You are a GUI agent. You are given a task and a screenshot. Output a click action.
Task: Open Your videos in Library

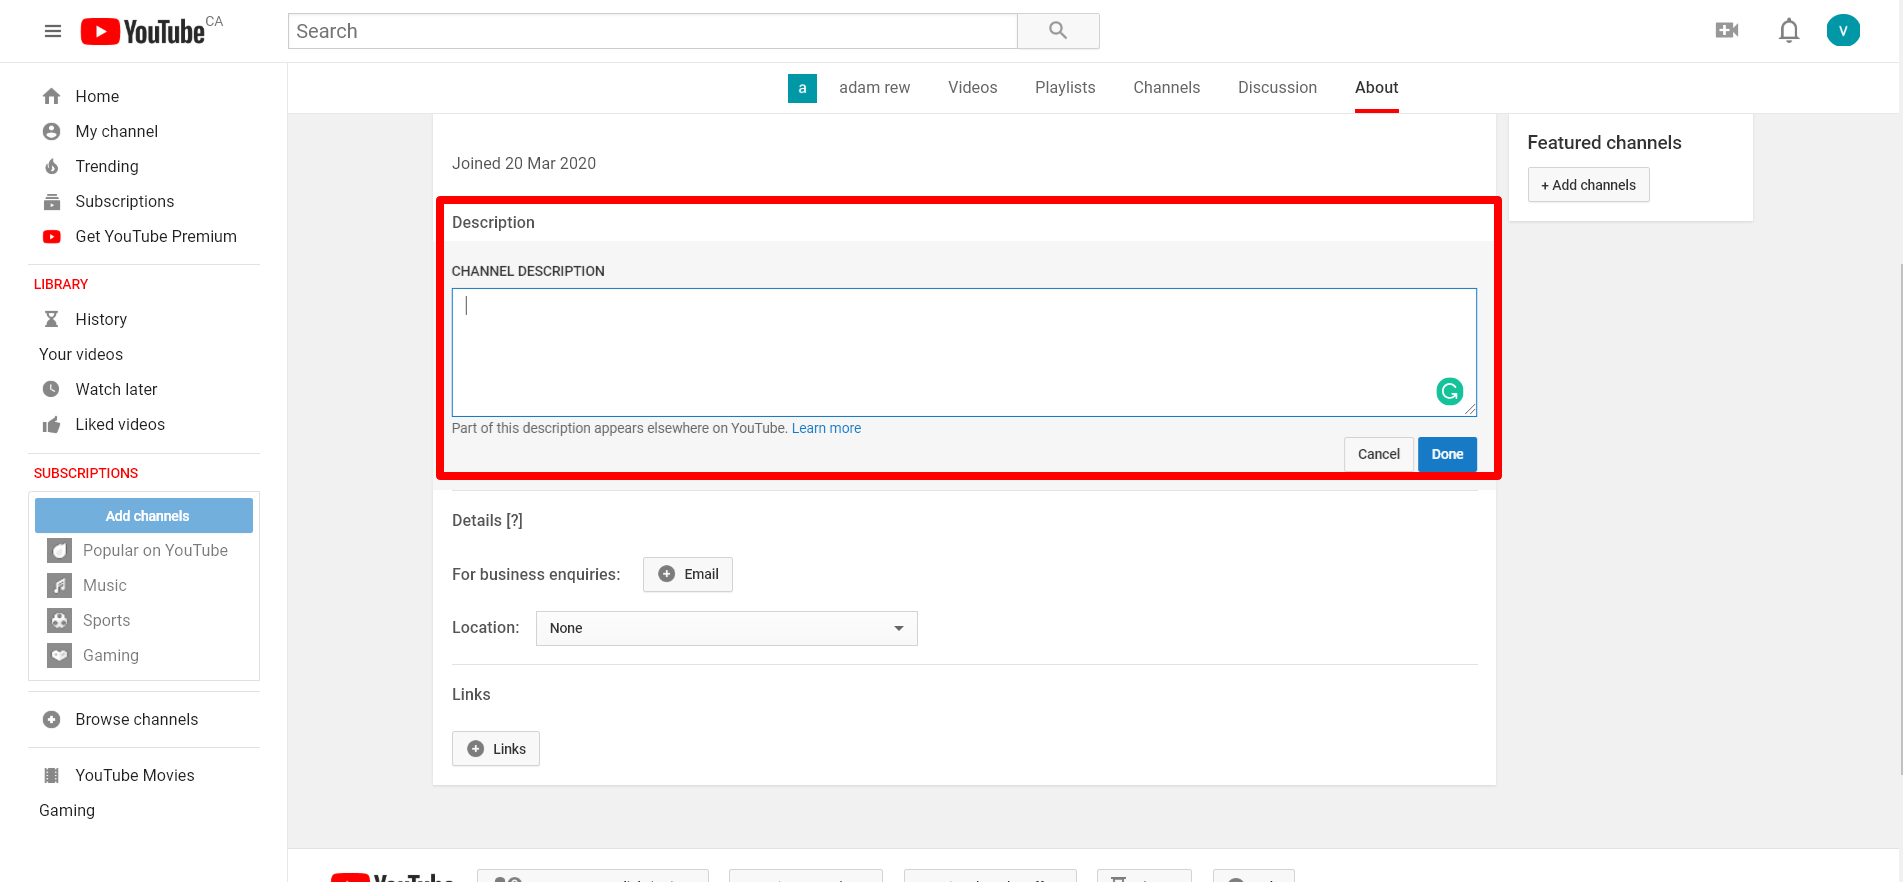pyautogui.click(x=81, y=354)
